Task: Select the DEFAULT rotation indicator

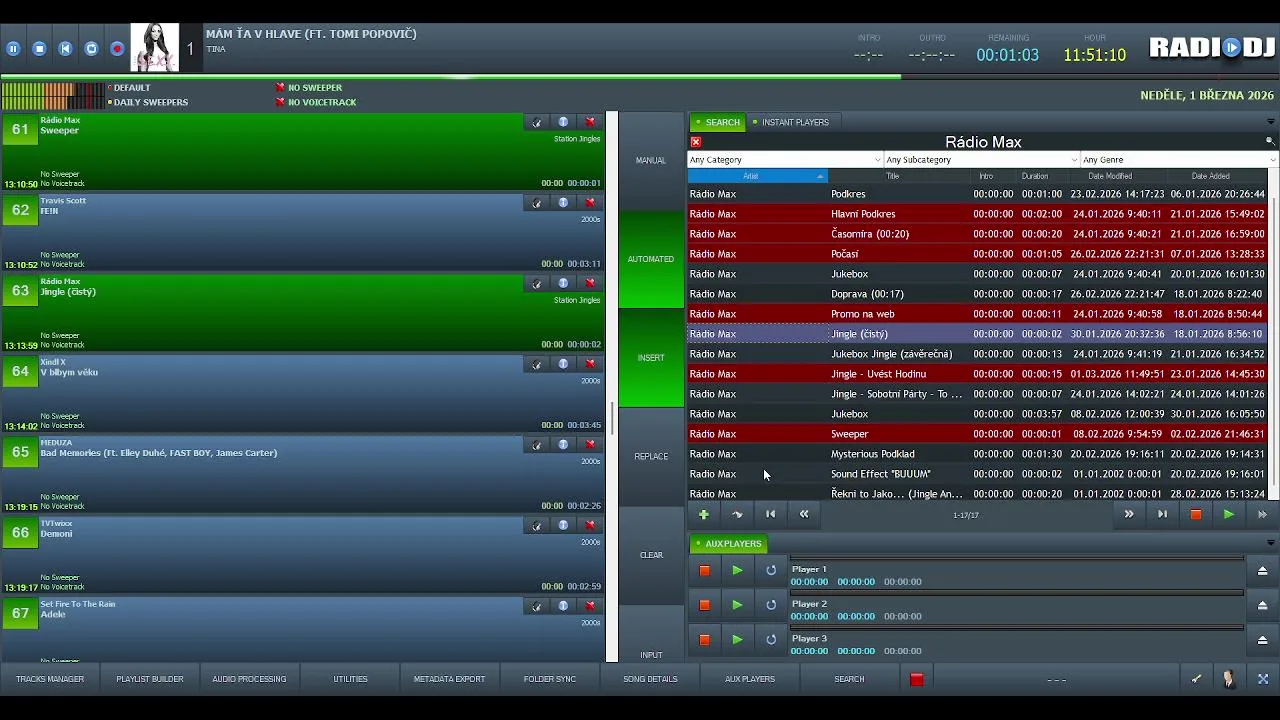Action: pyautogui.click(x=129, y=88)
